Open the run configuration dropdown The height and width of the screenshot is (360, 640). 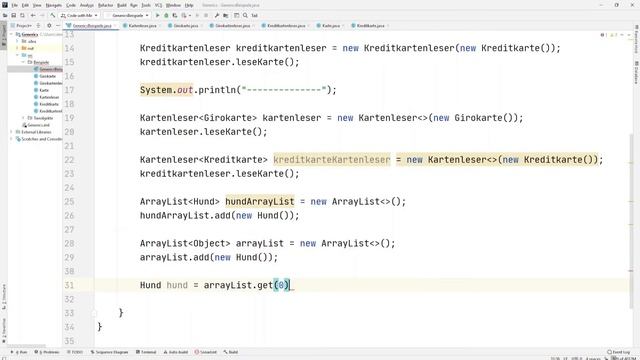tap(127, 16)
